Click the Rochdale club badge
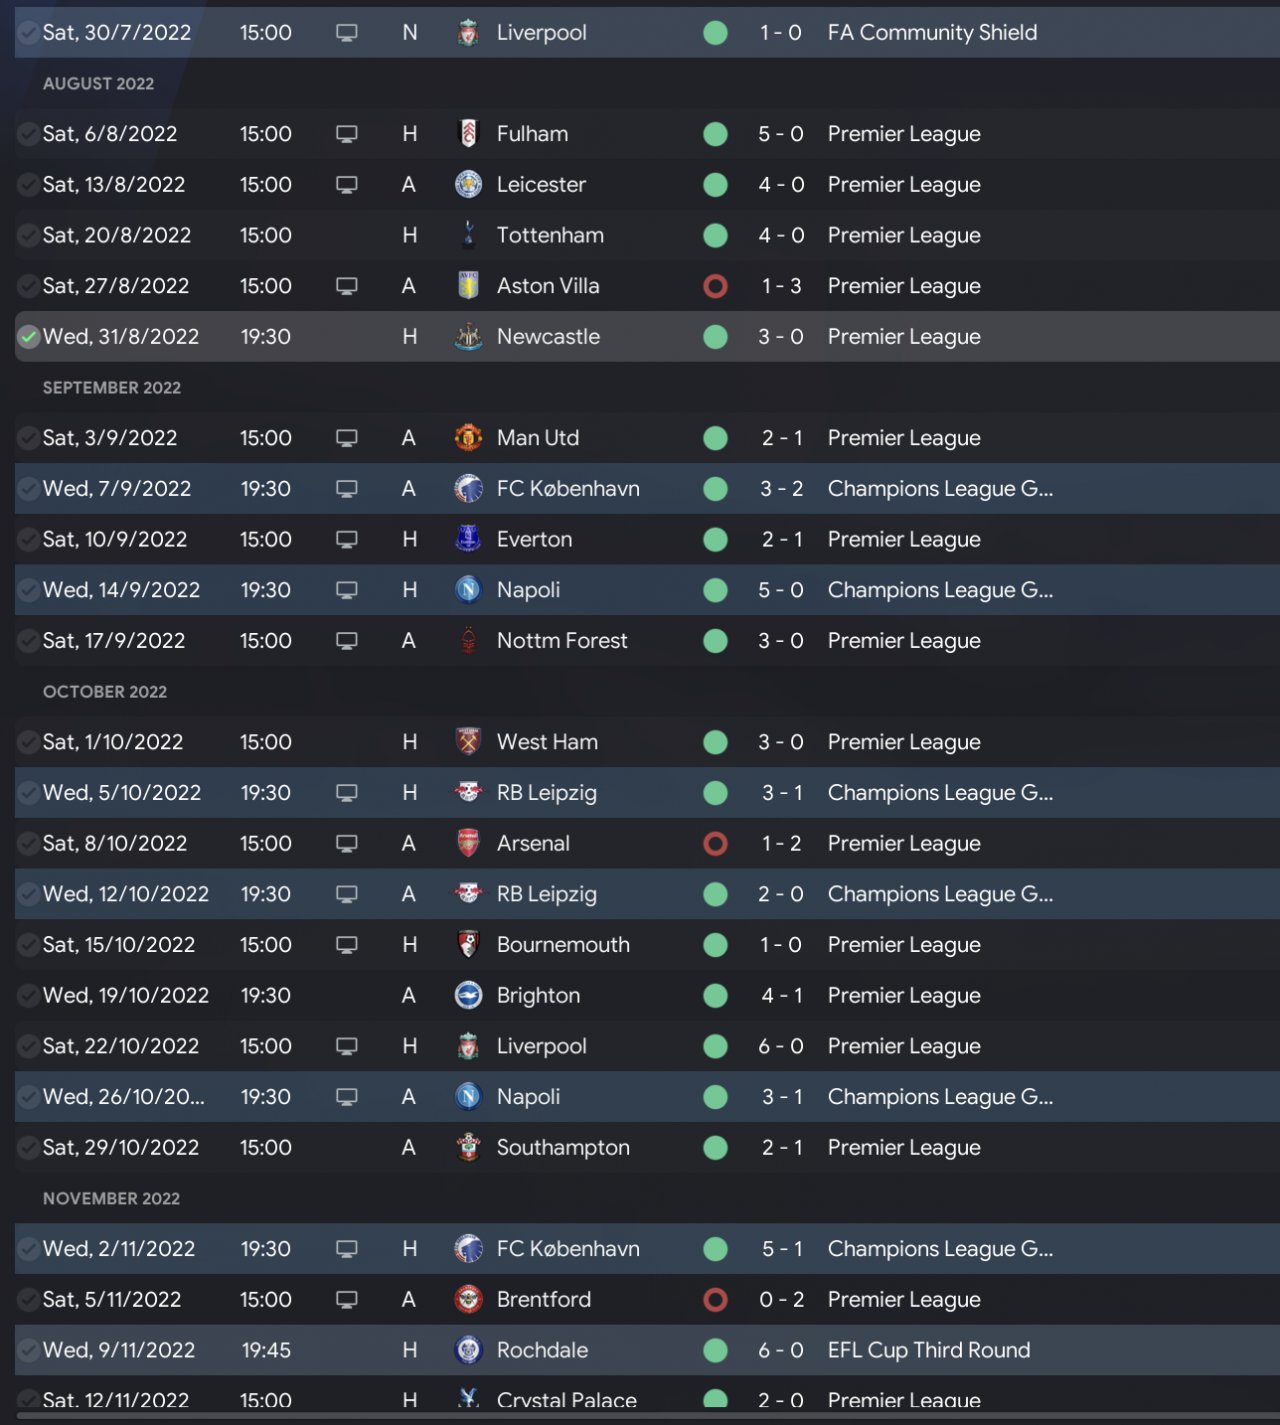Screen dimensions: 1280x1425 (467, 1350)
